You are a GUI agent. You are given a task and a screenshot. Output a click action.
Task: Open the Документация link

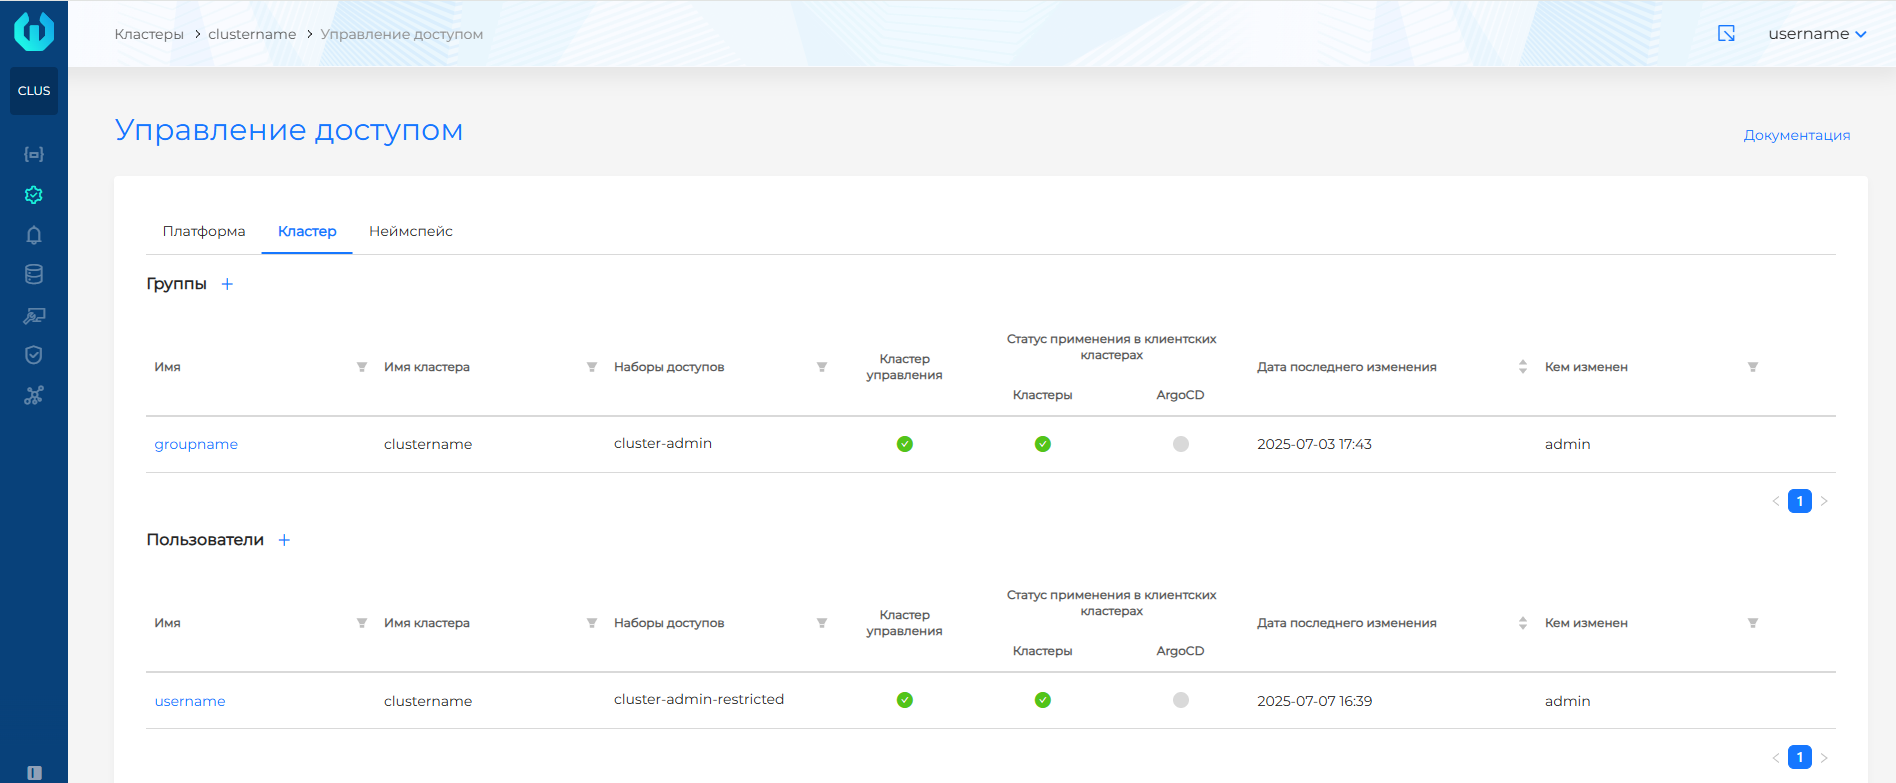(x=1797, y=135)
